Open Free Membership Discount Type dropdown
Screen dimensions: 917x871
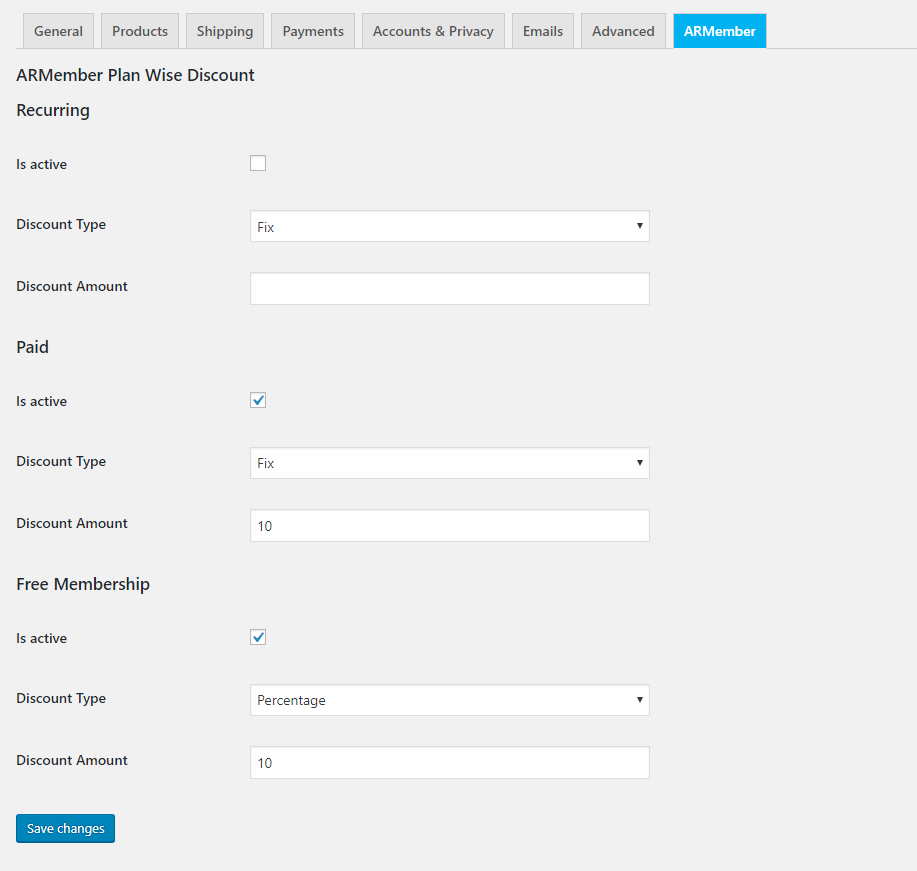(x=450, y=700)
